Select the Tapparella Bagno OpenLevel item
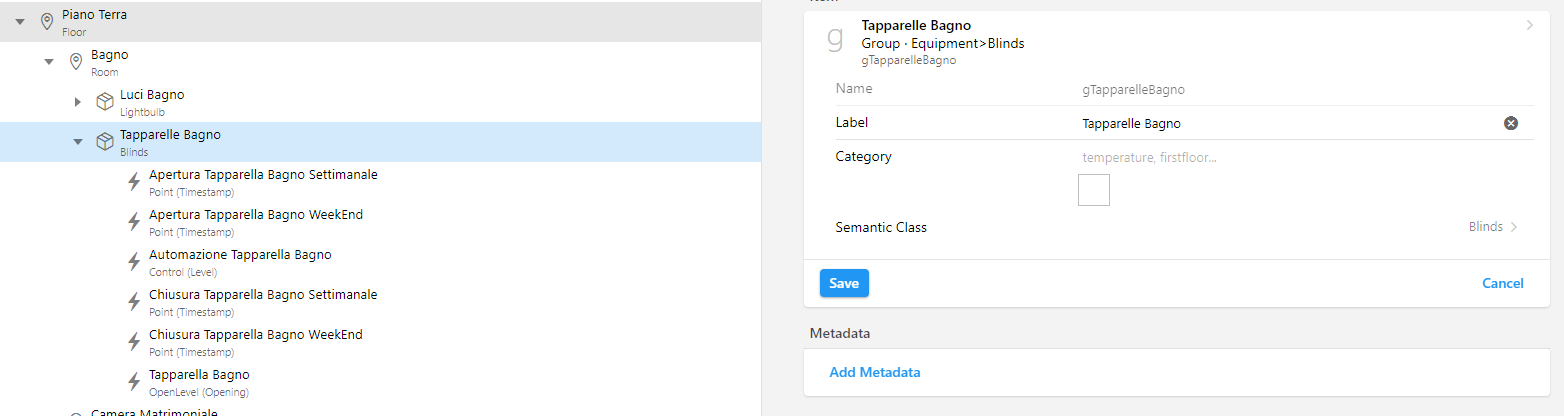 [x=198, y=375]
